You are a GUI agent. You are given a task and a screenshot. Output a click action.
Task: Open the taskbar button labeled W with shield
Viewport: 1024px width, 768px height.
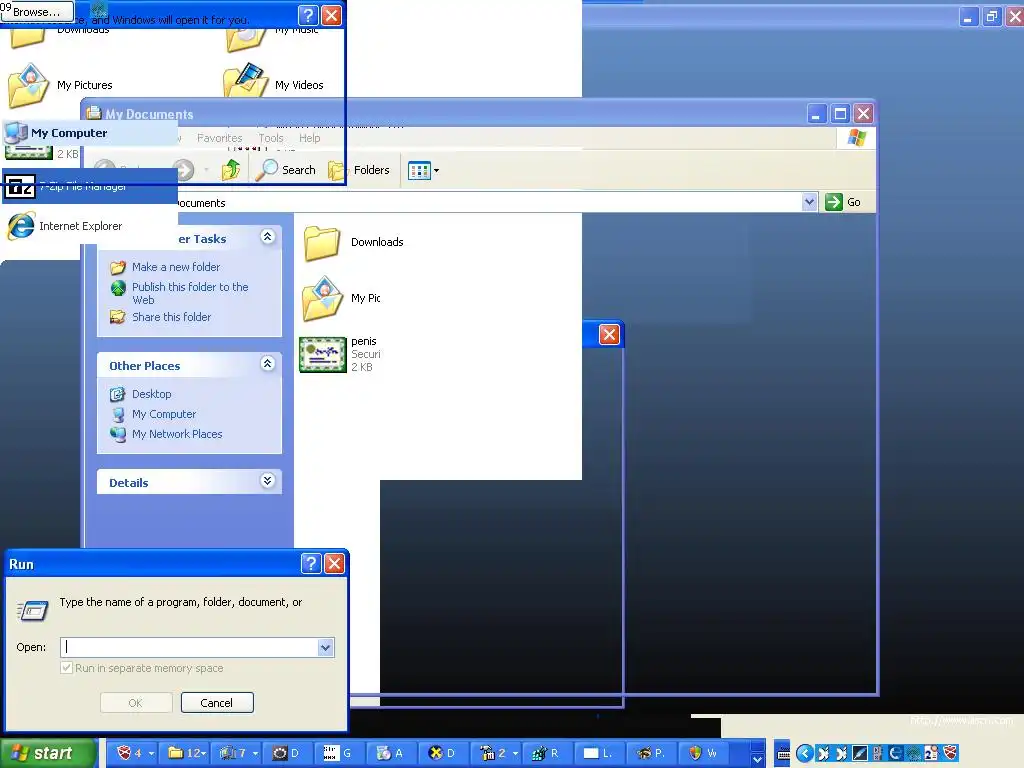702,753
